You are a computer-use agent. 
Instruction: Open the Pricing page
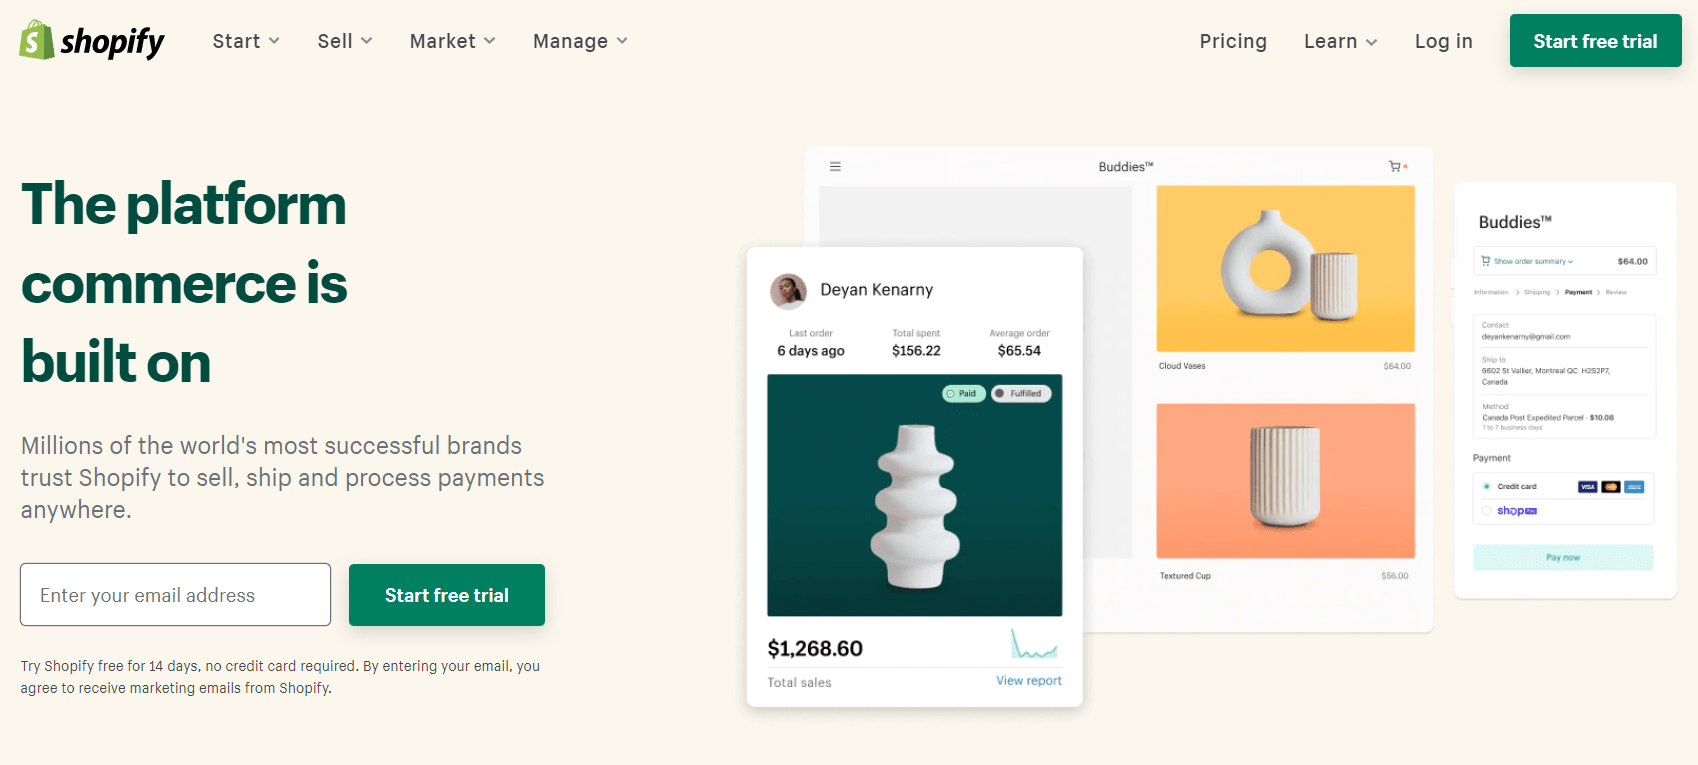(1233, 41)
